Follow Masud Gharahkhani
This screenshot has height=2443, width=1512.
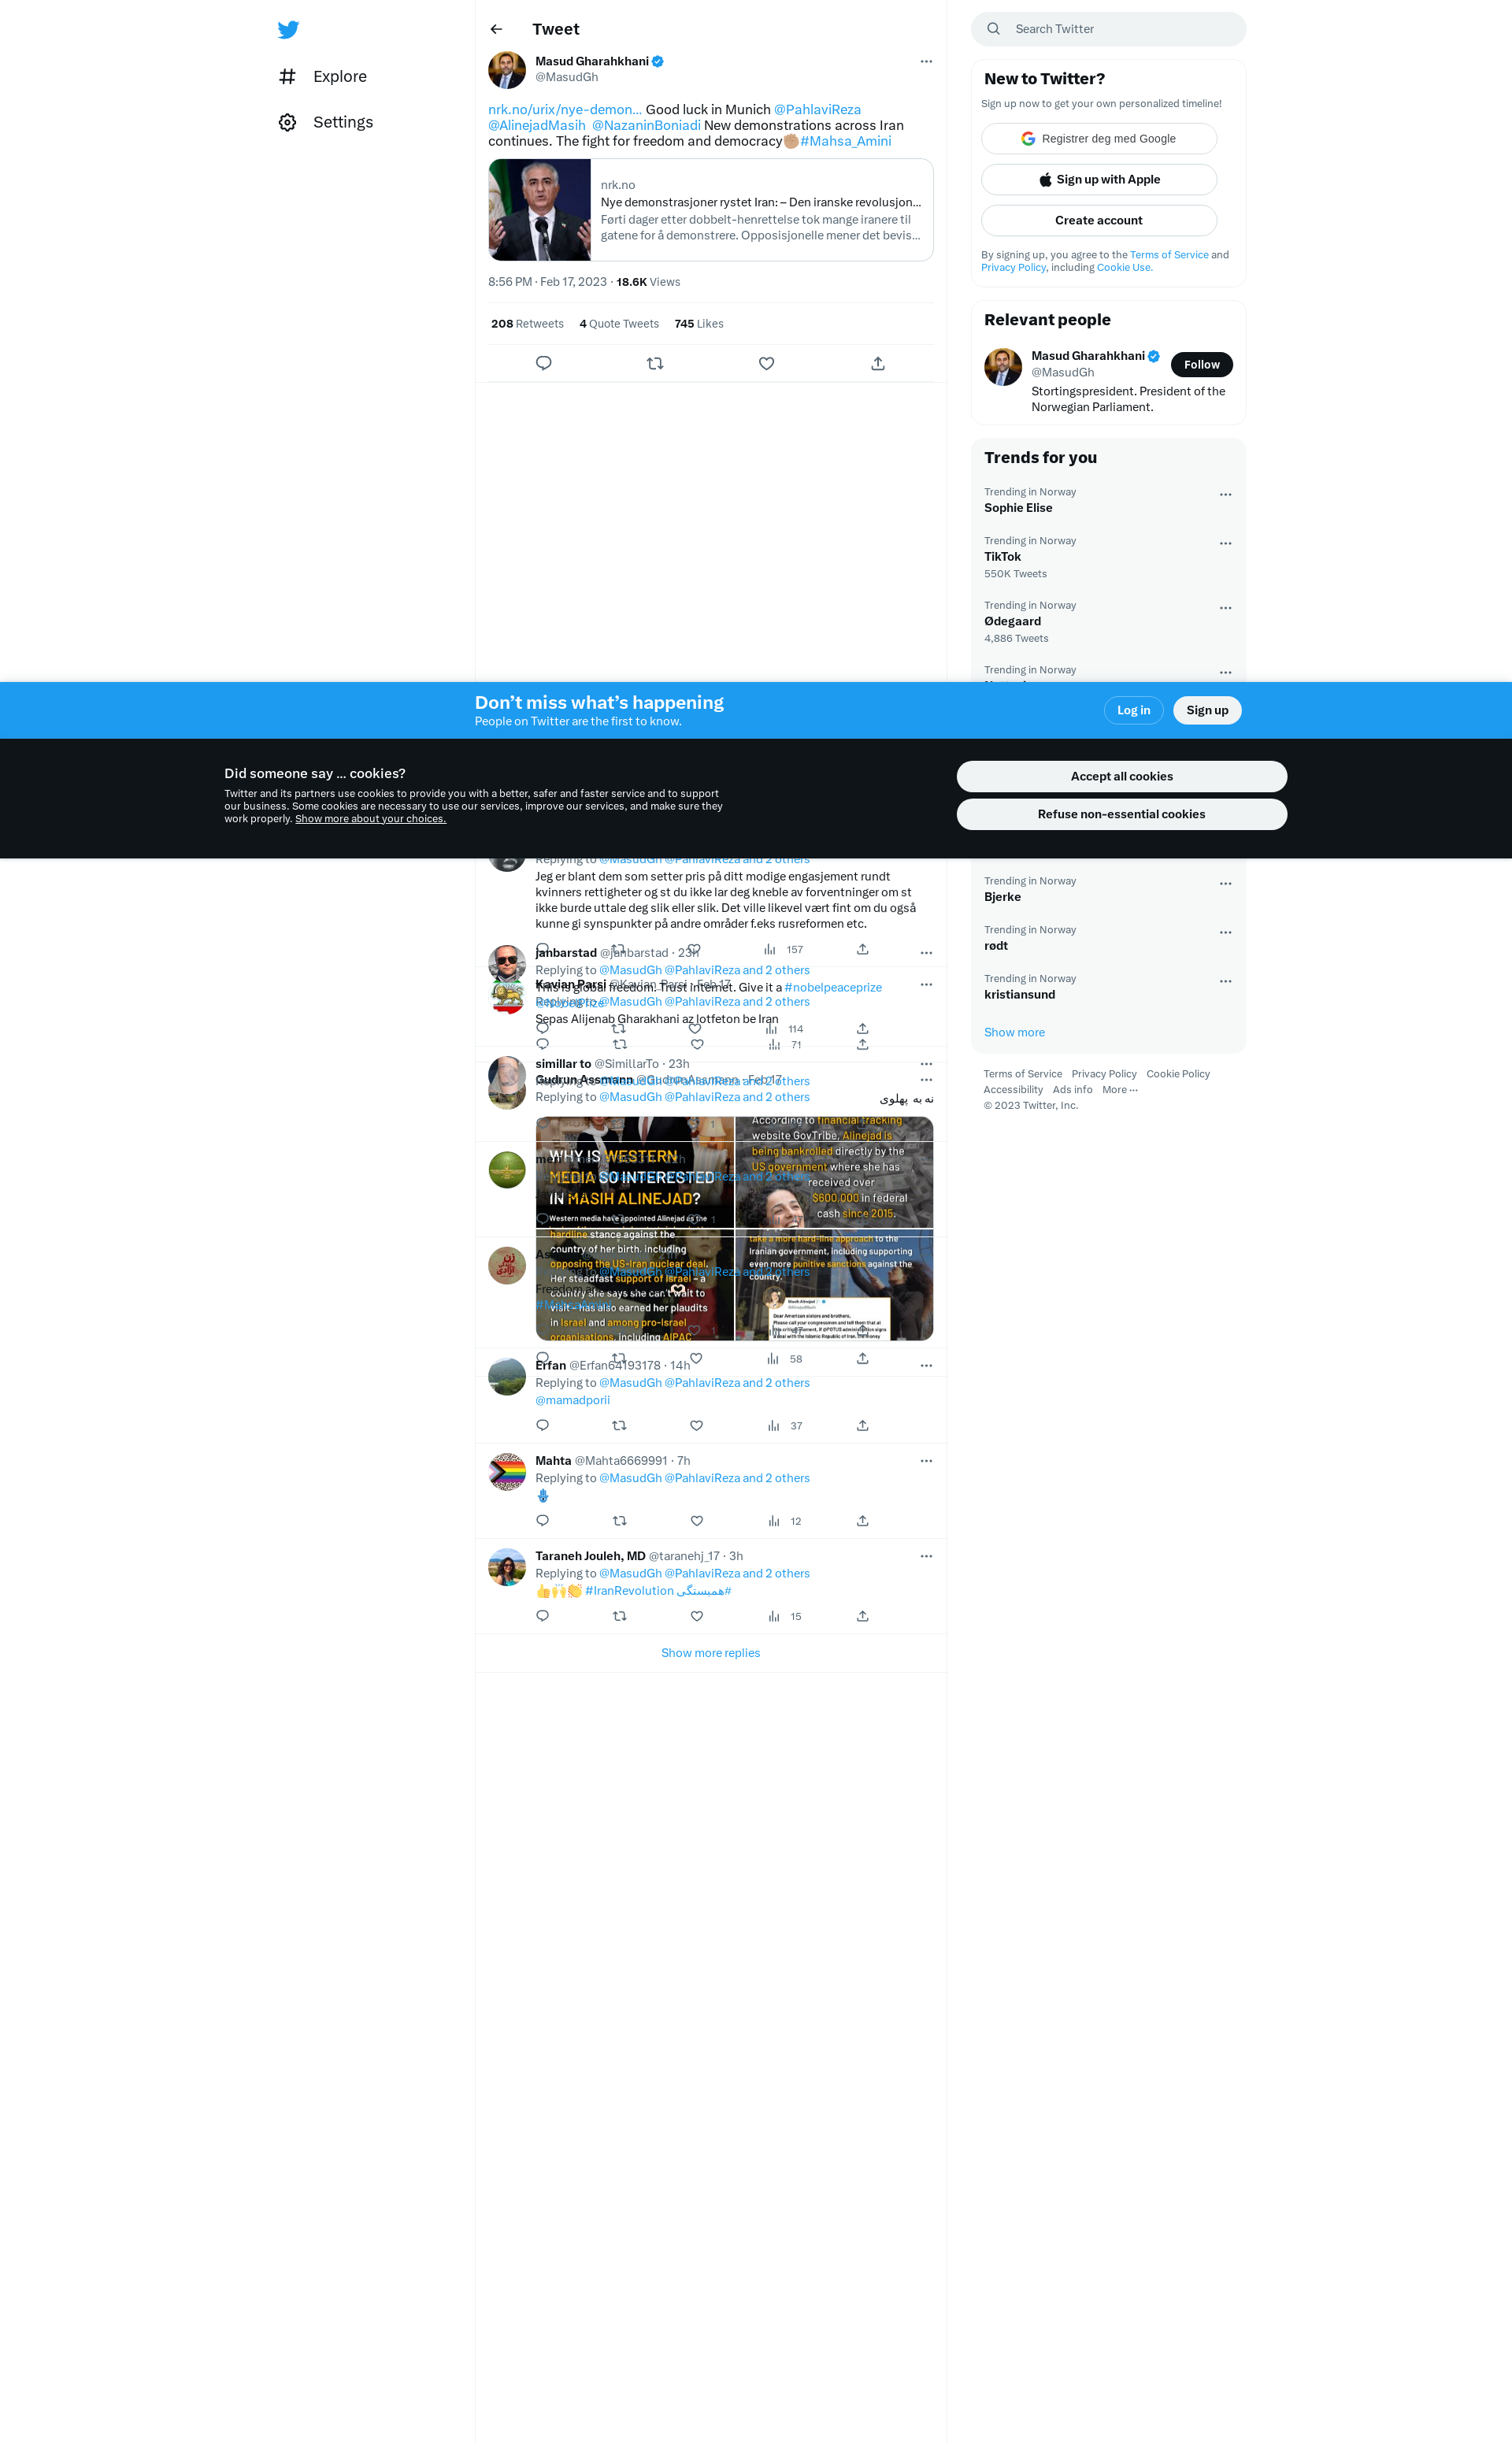1201,364
